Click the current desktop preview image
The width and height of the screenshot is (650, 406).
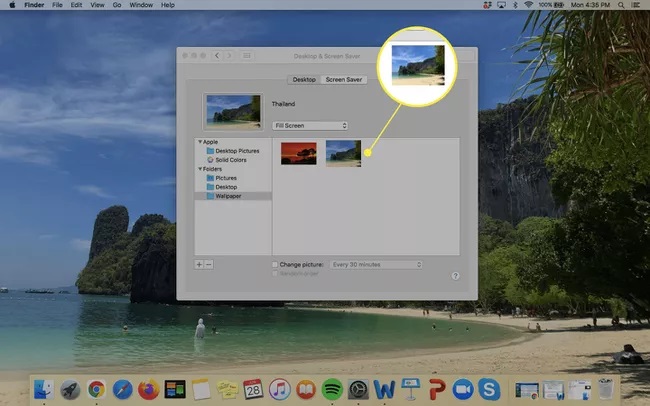point(233,112)
